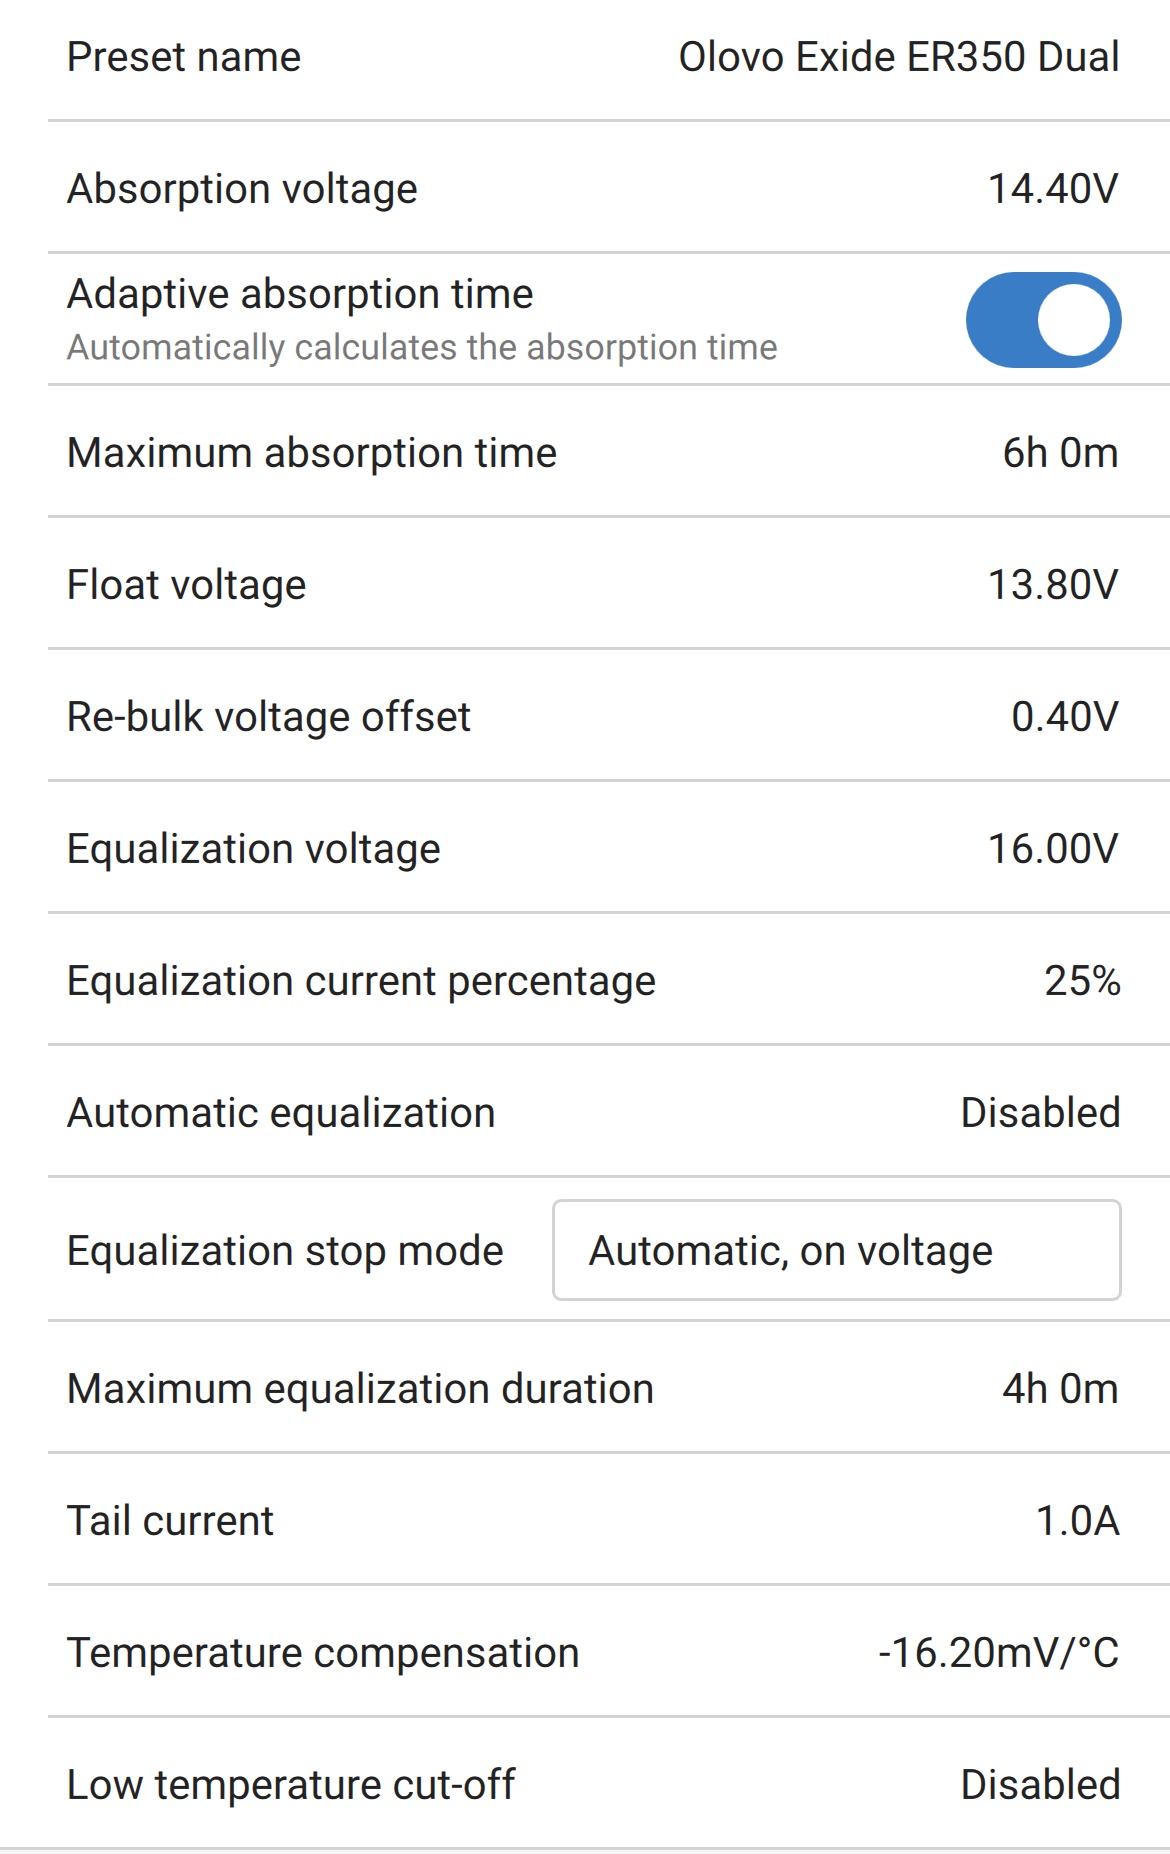The image size is (1170, 1854).
Task: Click the 16.00V equalization voltage value
Action: 1053,849
